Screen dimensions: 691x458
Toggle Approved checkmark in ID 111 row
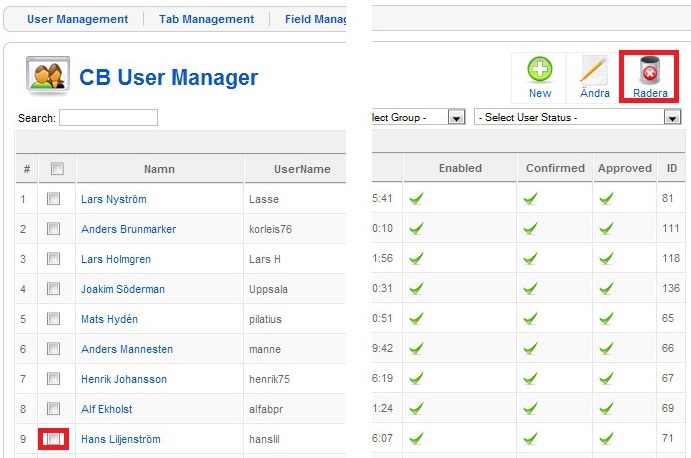(x=607, y=228)
